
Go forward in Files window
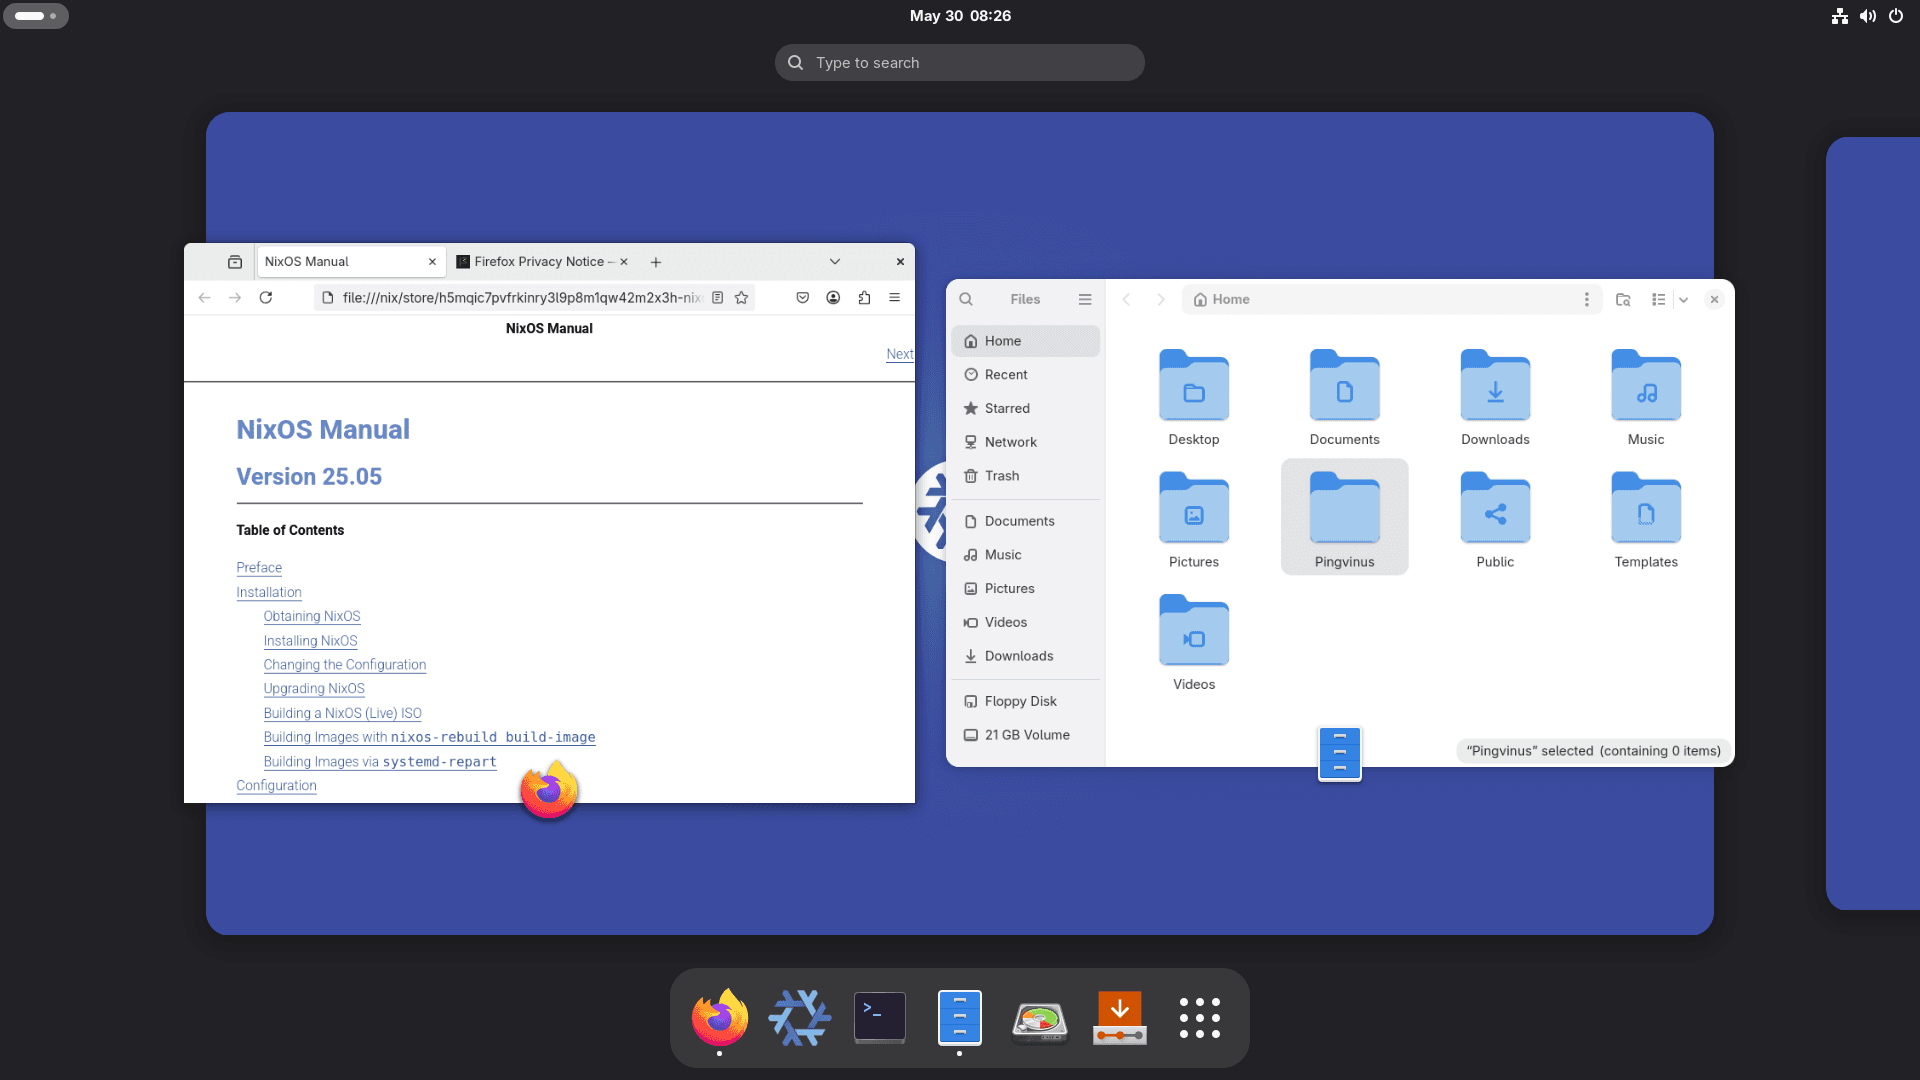[1160, 299]
